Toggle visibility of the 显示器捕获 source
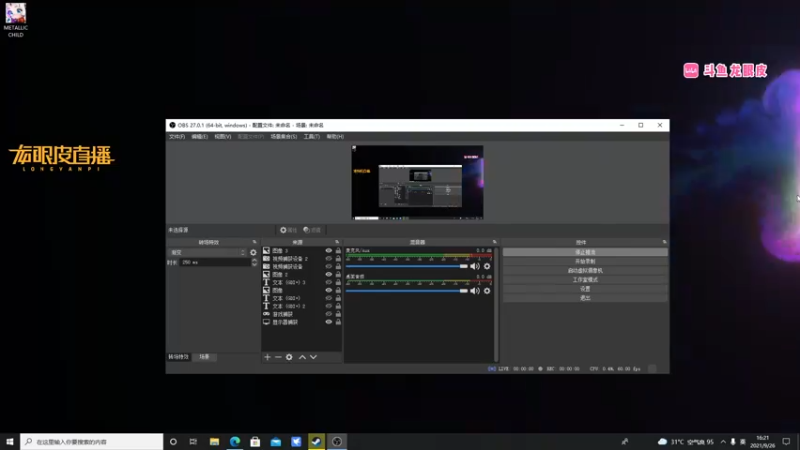The width and height of the screenshot is (800, 450). tap(329, 322)
